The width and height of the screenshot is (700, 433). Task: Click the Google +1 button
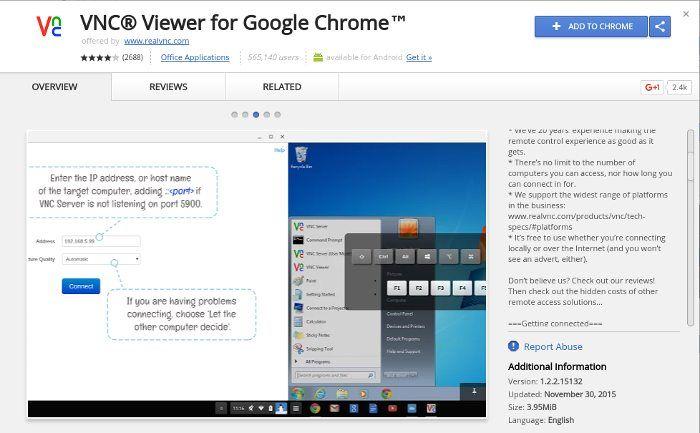pyautogui.click(x=653, y=88)
